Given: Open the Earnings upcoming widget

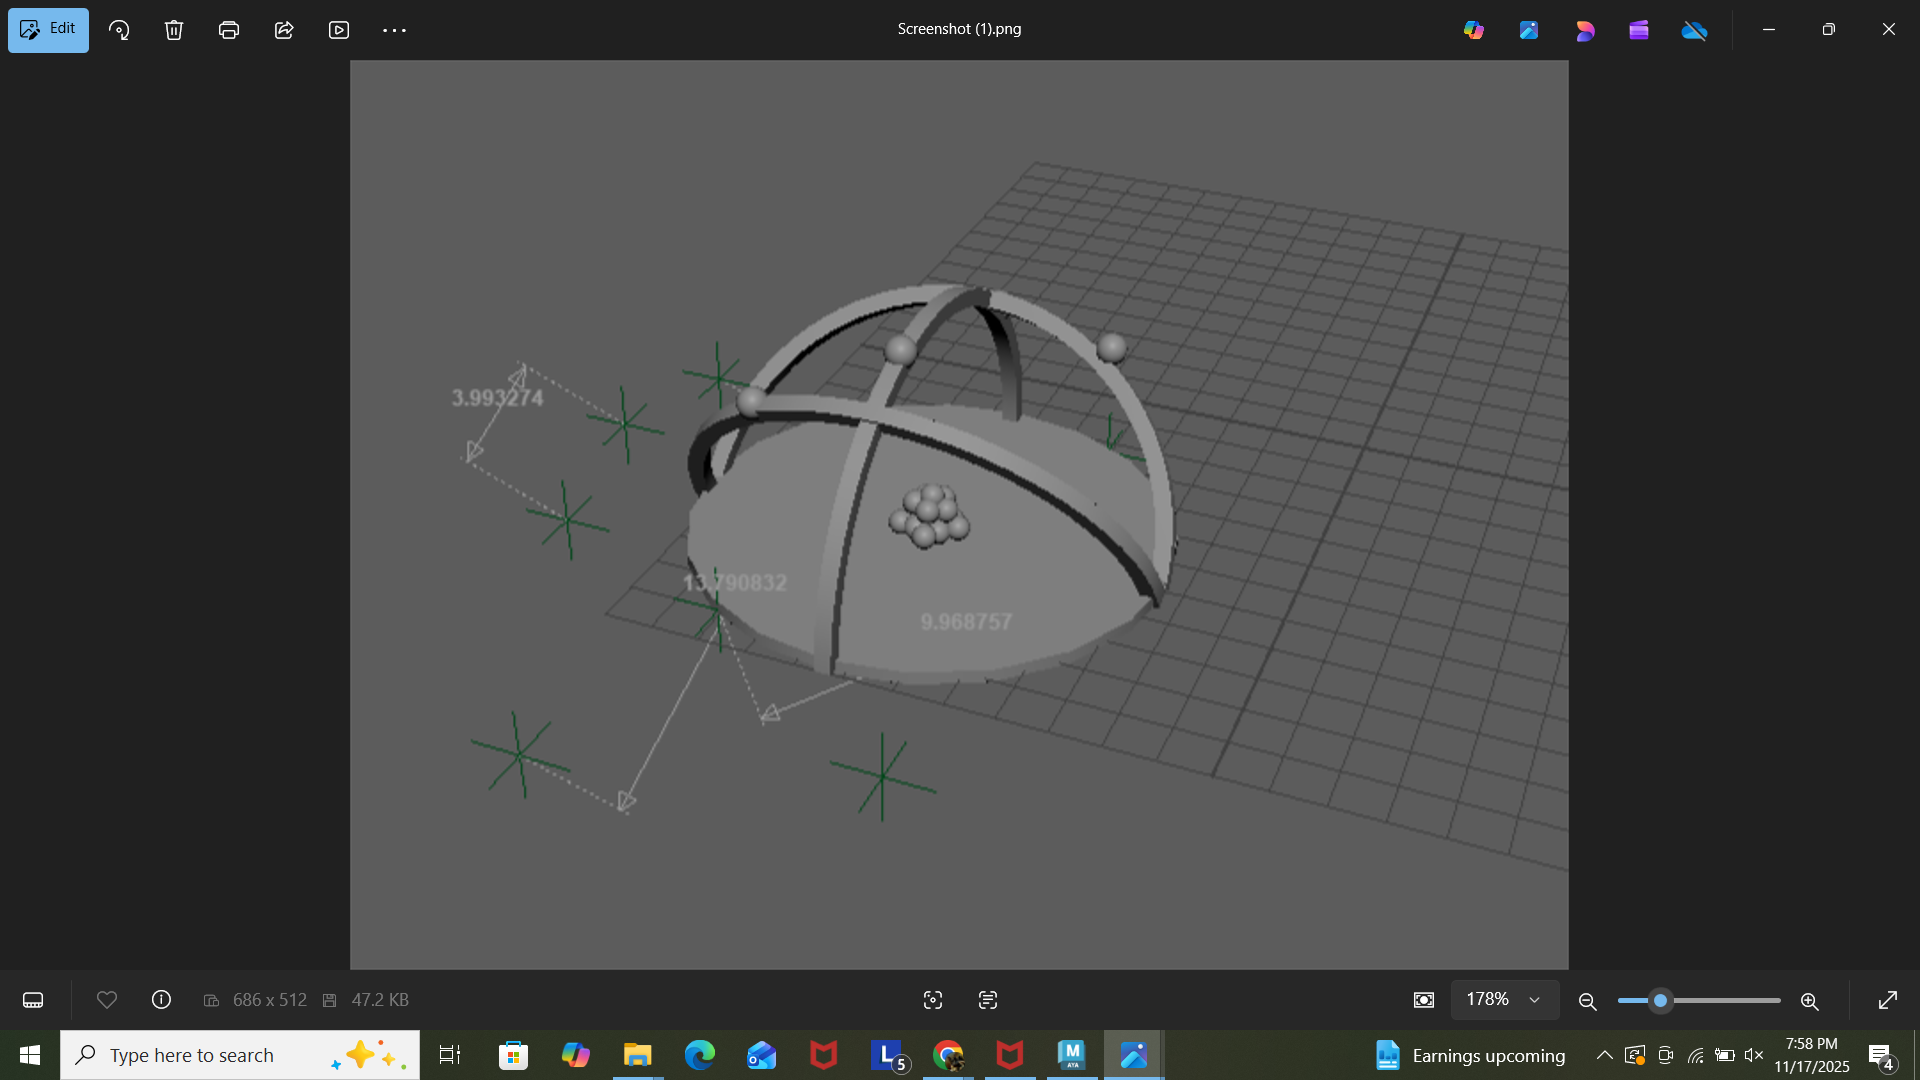Looking at the screenshot, I should click(1470, 1055).
